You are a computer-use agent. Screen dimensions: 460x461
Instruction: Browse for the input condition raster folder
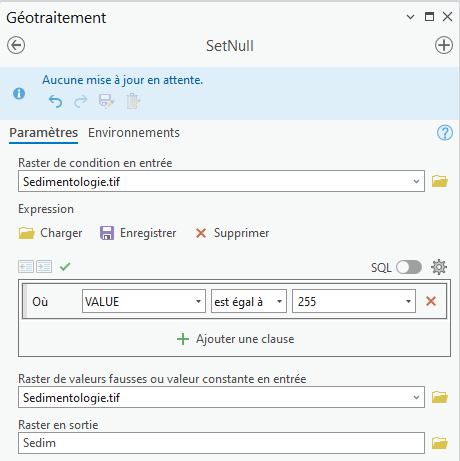coord(440,181)
